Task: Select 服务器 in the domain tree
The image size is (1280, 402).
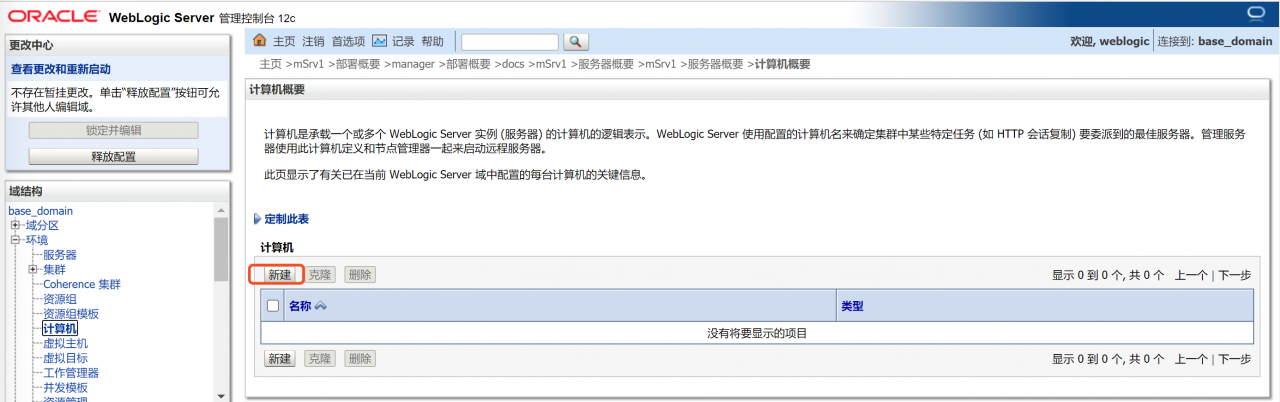Action: [x=60, y=255]
